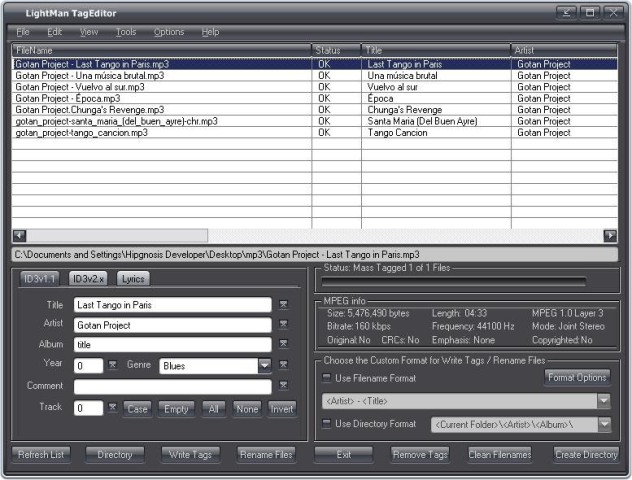Enable the Use Filename Format checkbox
Screen dimensions: 632x480
pos(326,378)
